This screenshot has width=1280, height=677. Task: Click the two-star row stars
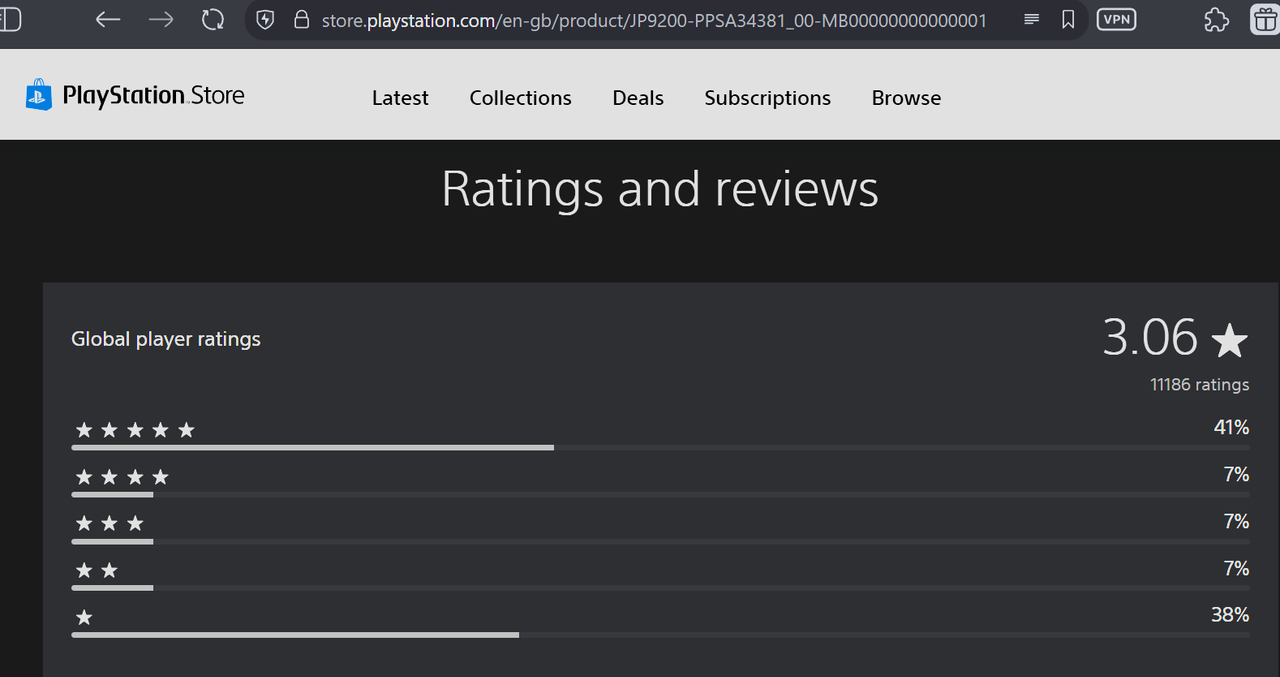click(97, 571)
